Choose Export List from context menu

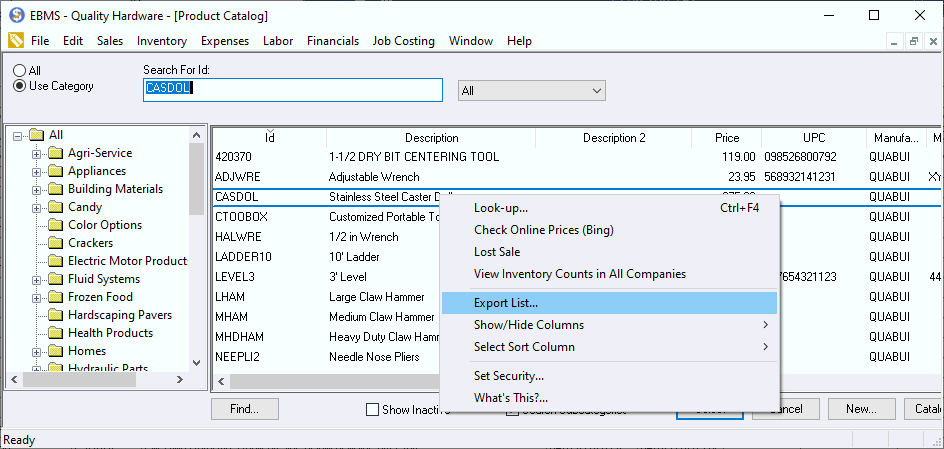click(609, 303)
